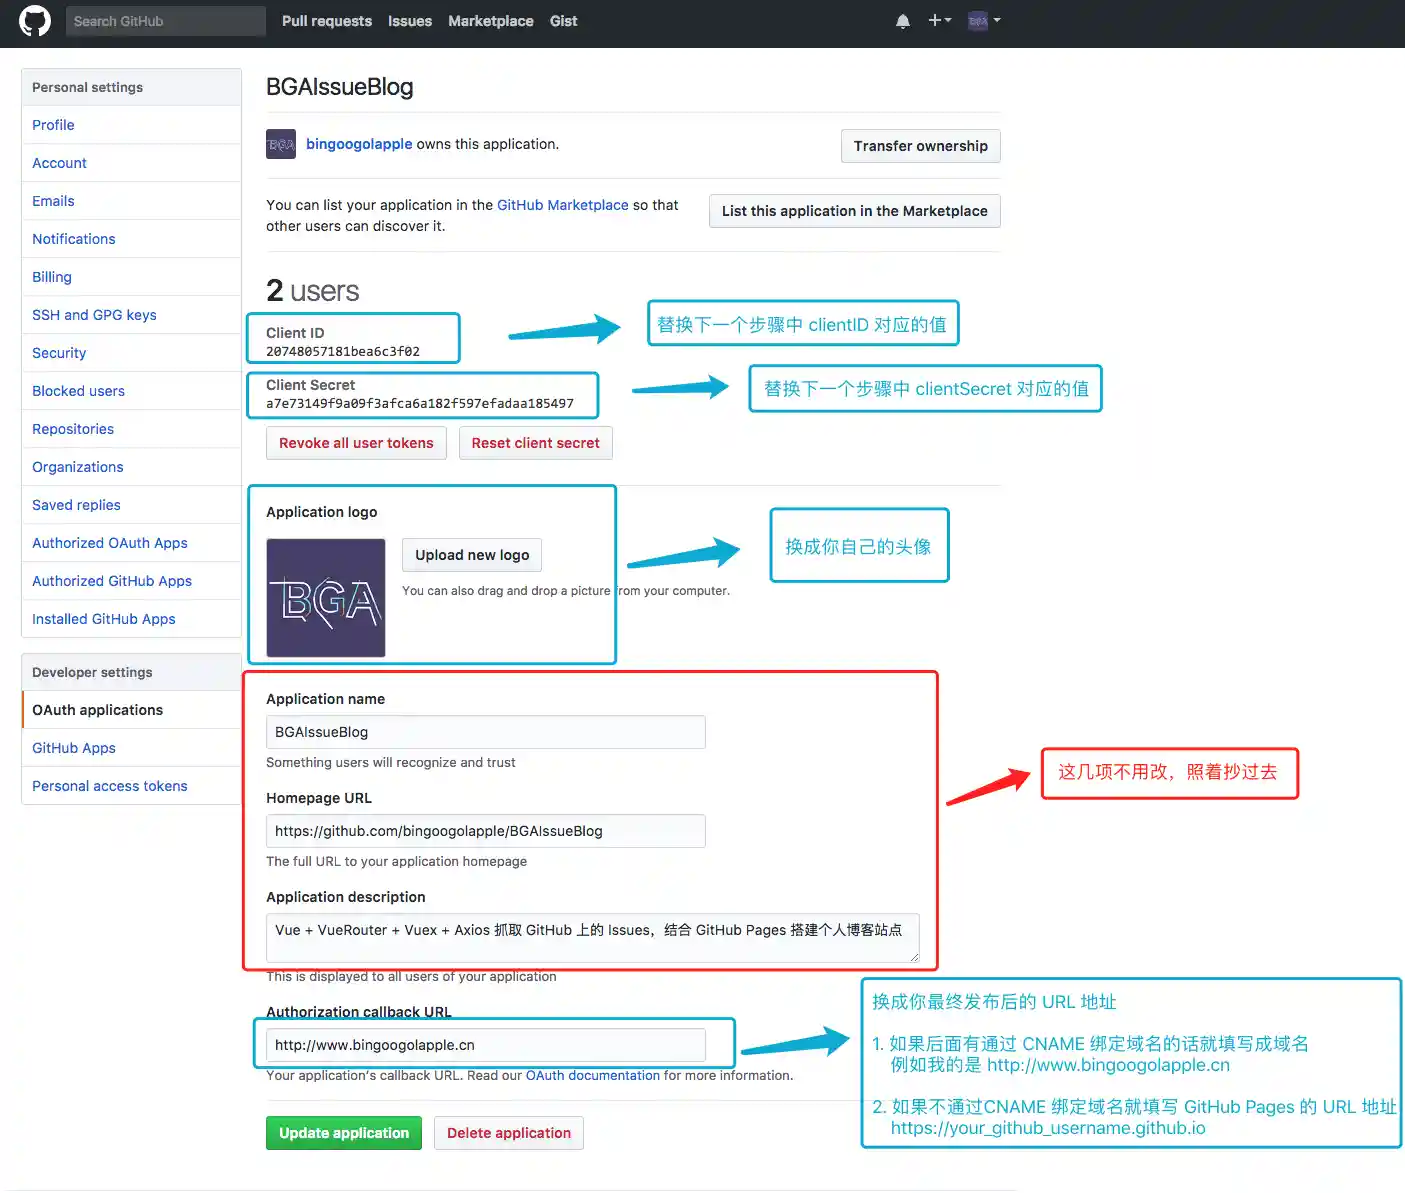Click Revoke all user tokens
This screenshot has width=1405, height=1193.
356,443
